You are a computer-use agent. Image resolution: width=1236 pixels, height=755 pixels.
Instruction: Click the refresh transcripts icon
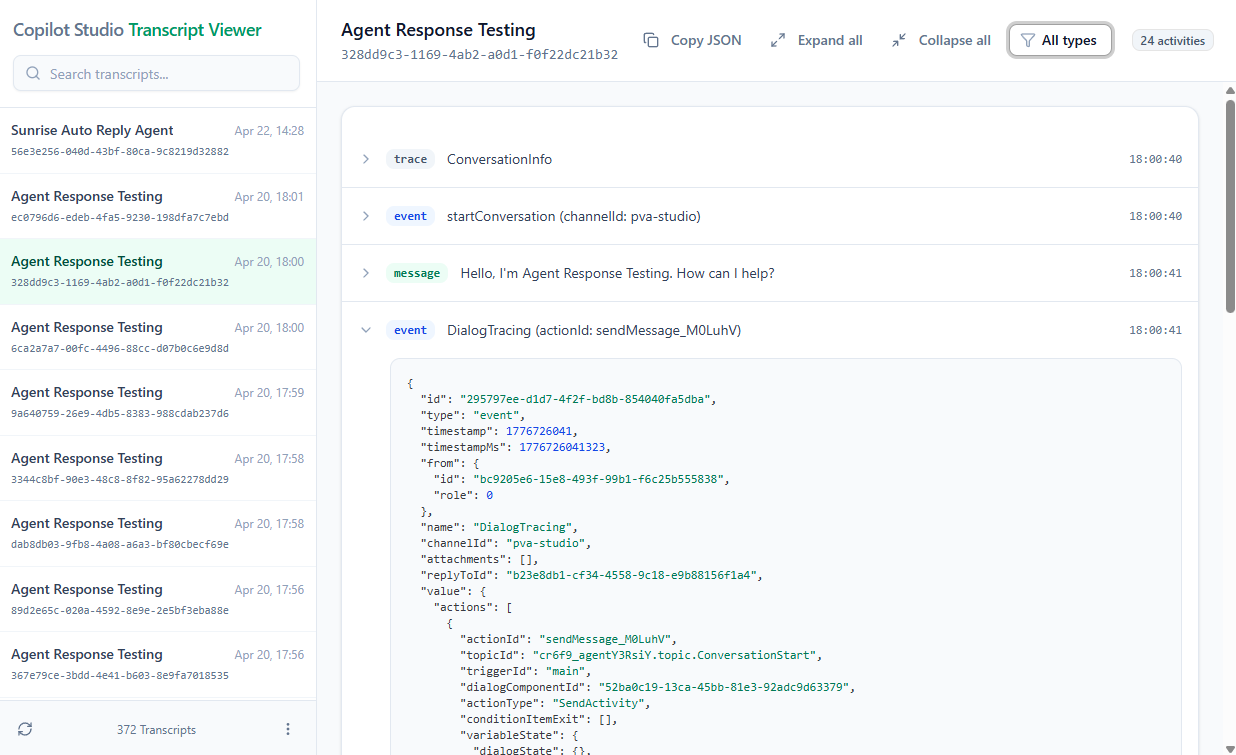(x=25, y=729)
